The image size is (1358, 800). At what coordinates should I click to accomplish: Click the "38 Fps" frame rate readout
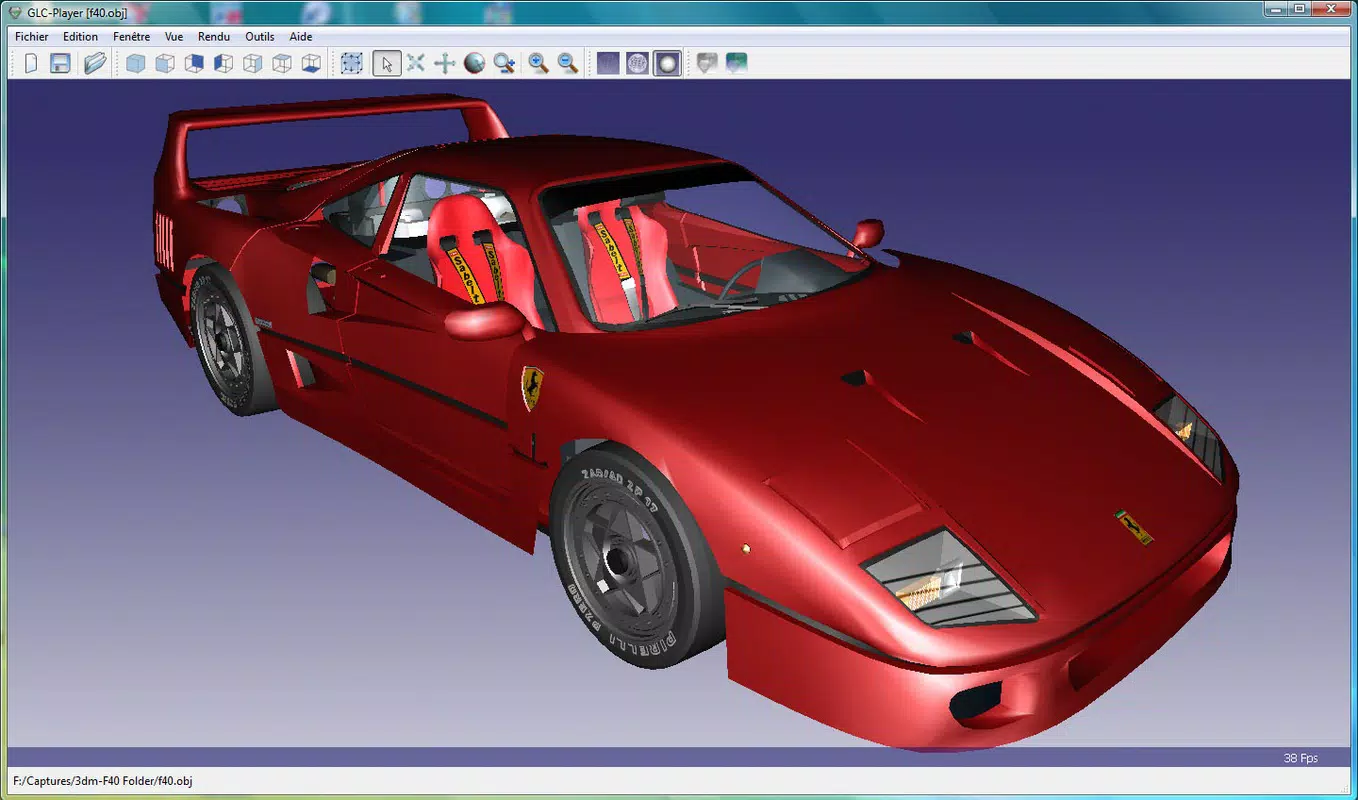click(x=1301, y=758)
